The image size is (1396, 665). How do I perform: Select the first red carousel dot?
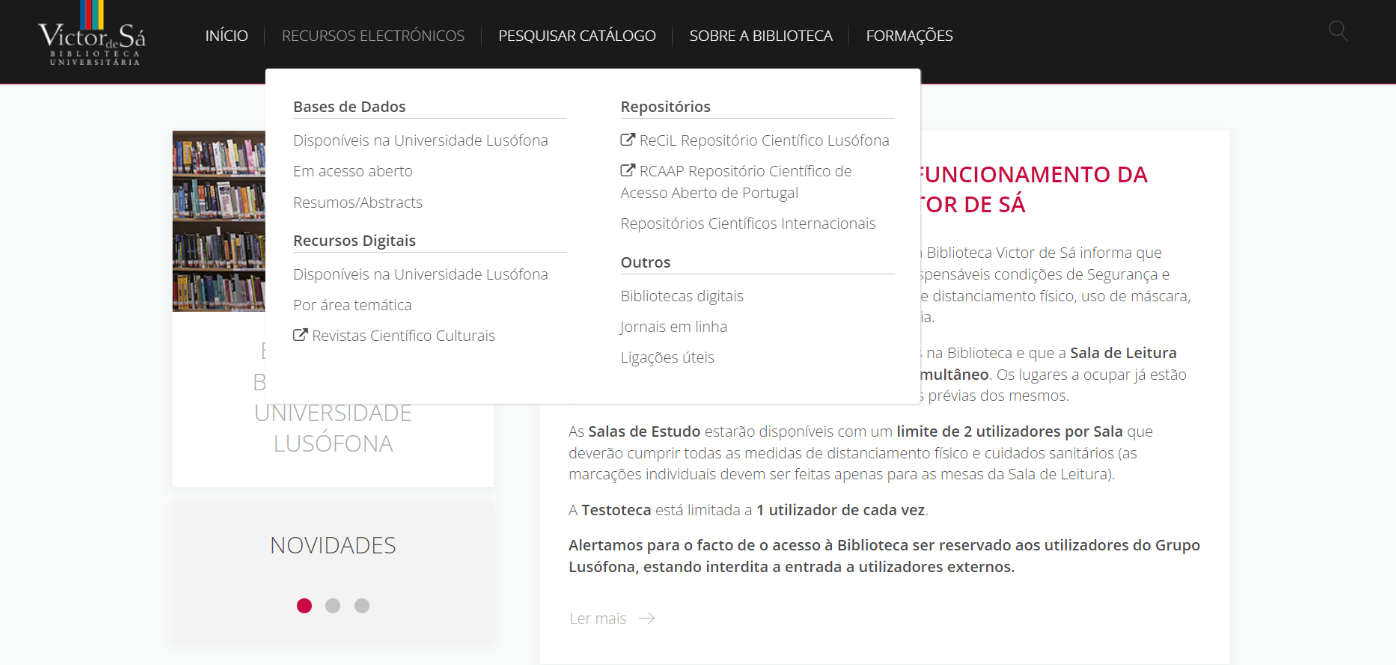pyautogui.click(x=304, y=605)
